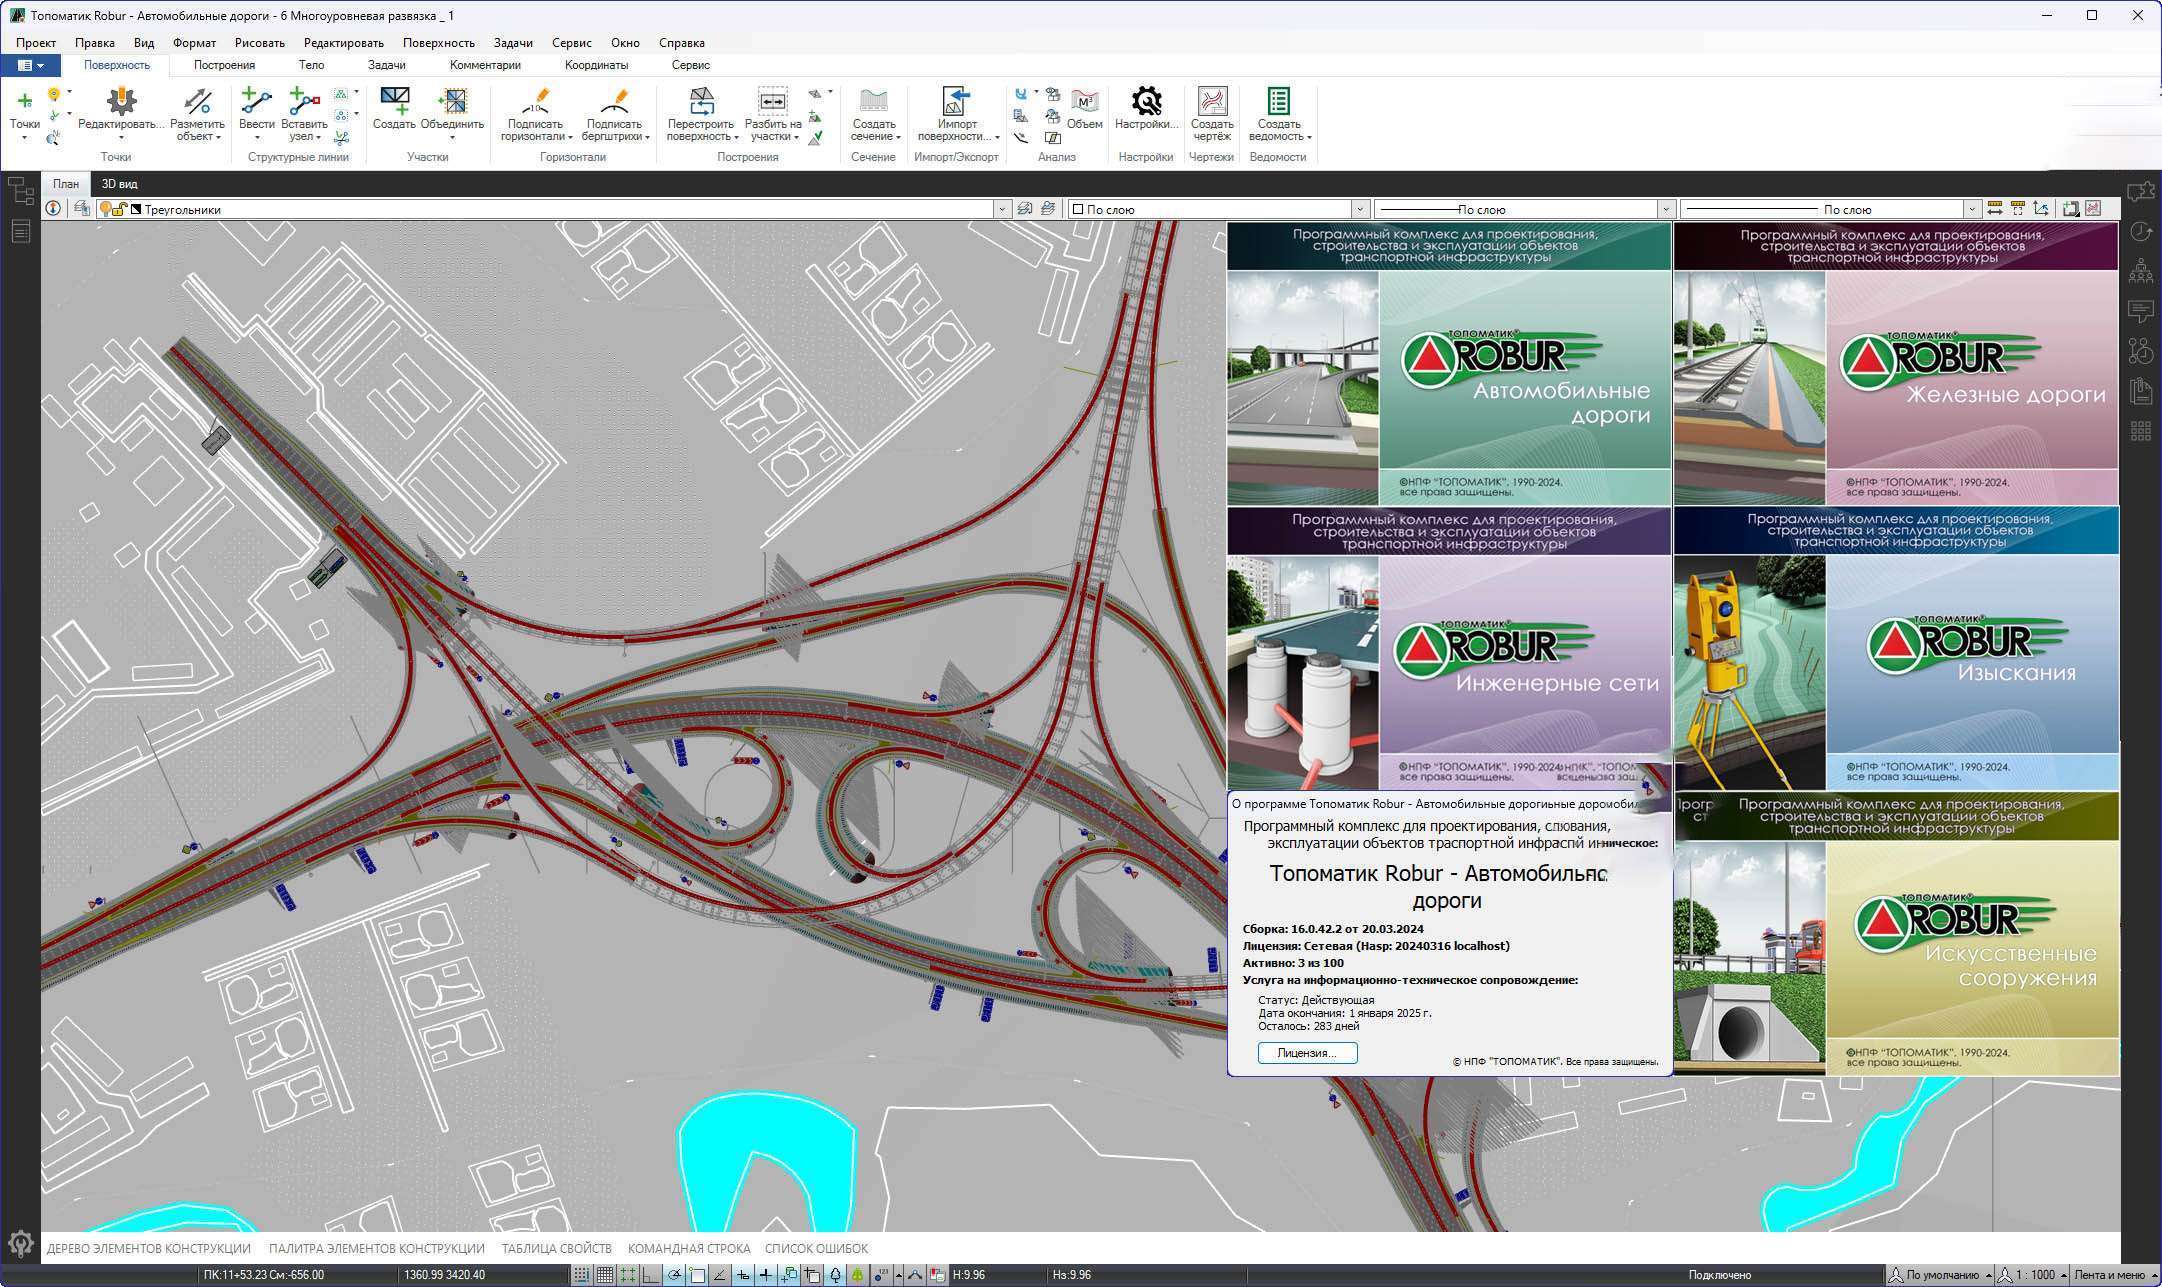The width and height of the screenshot is (2162, 1287).
Task: Click the Лицензия... button
Action: (1307, 1053)
